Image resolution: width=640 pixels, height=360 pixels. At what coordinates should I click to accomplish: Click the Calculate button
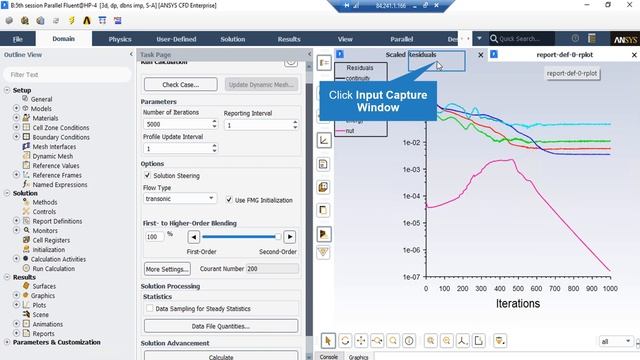[x=221, y=356]
